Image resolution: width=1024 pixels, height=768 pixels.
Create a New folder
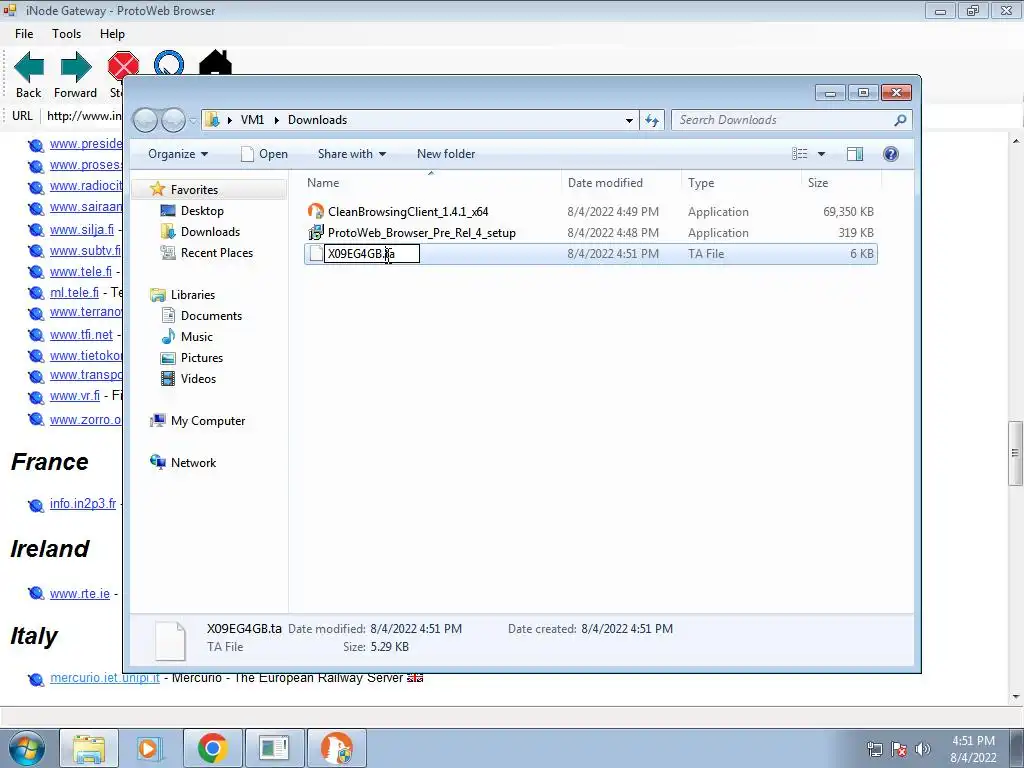(x=446, y=154)
